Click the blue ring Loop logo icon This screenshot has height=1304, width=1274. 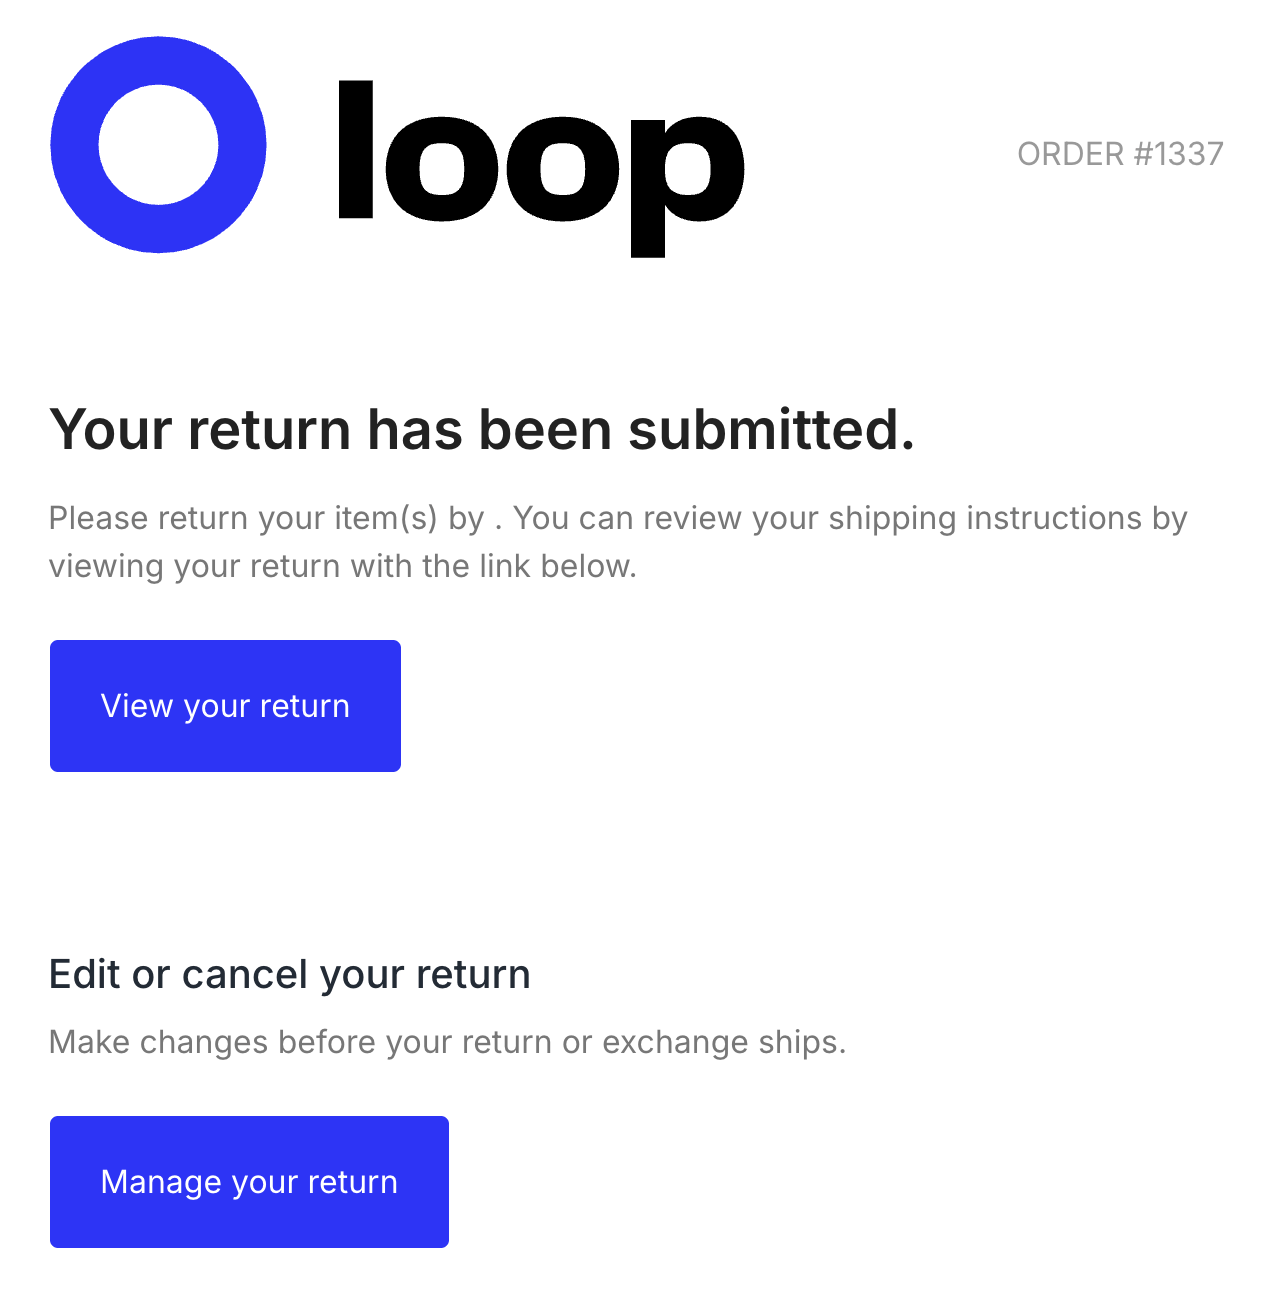pyautogui.click(x=76, y=145)
